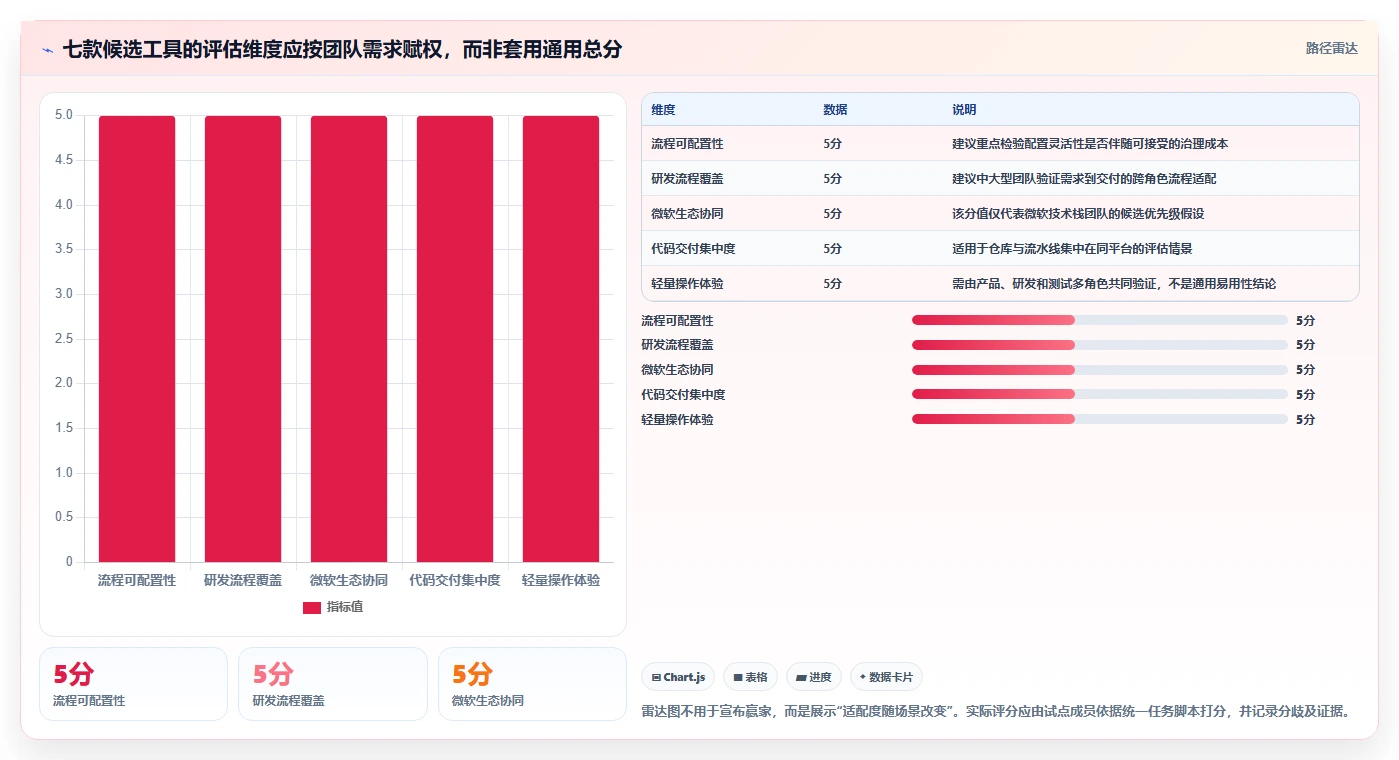Open the 微软生态协同 5分 data card
Viewport: 1399px width, 760px height.
coord(532,684)
